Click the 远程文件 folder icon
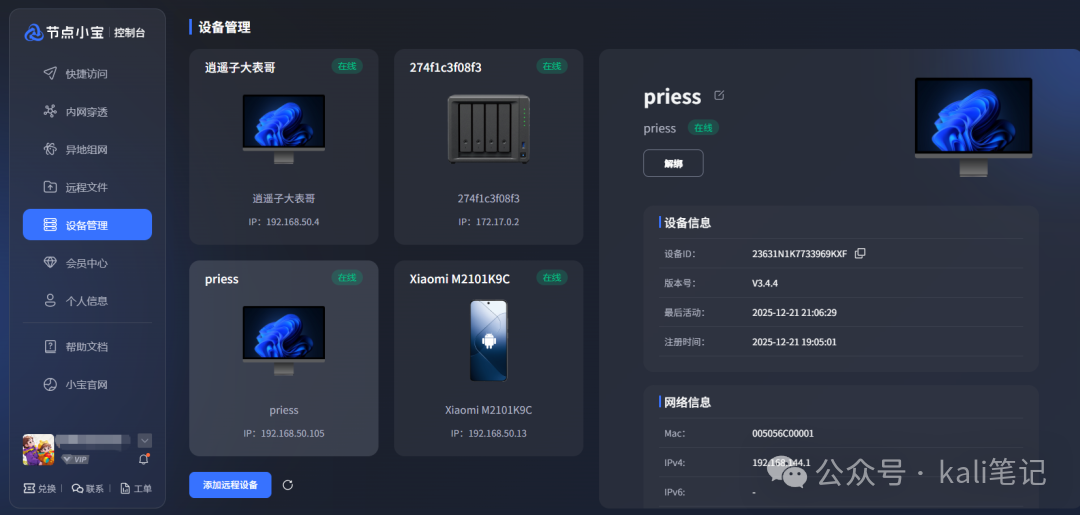Viewport: 1080px width, 515px height. tap(50, 187)
